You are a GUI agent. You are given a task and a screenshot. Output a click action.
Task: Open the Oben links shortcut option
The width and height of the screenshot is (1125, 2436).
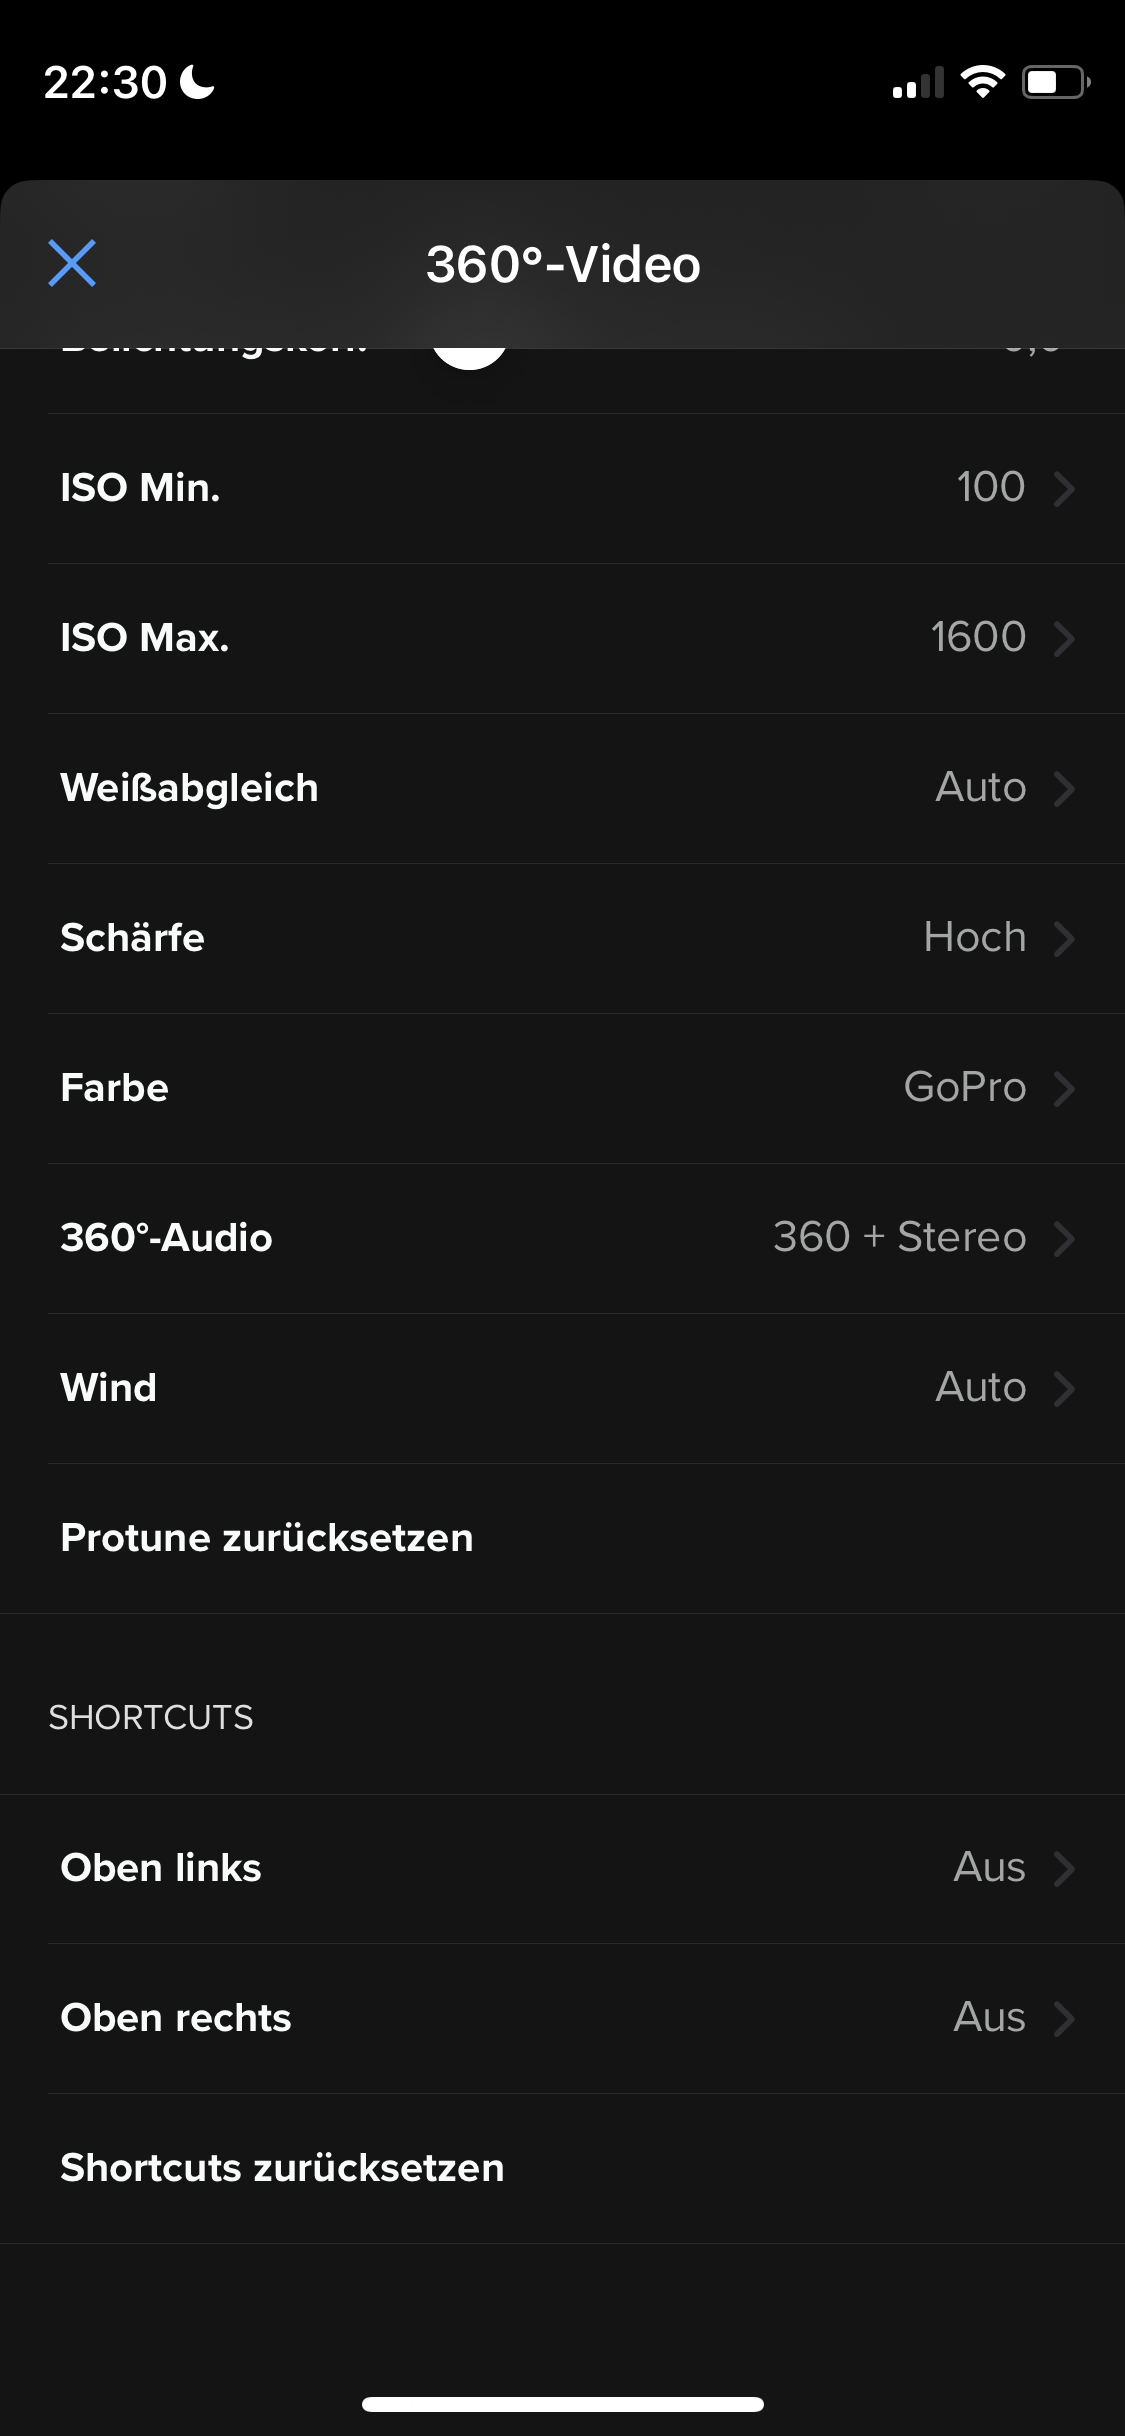click(562, 1868)
